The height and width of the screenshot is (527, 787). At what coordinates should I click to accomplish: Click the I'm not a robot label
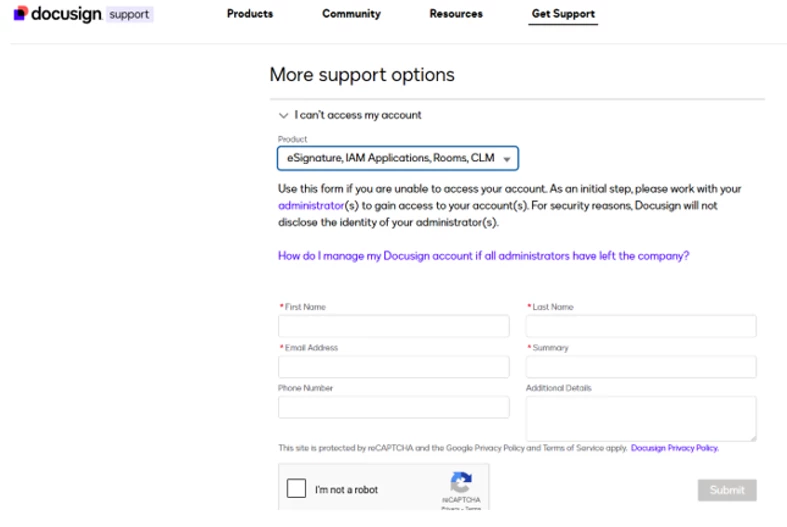(346, 489)
